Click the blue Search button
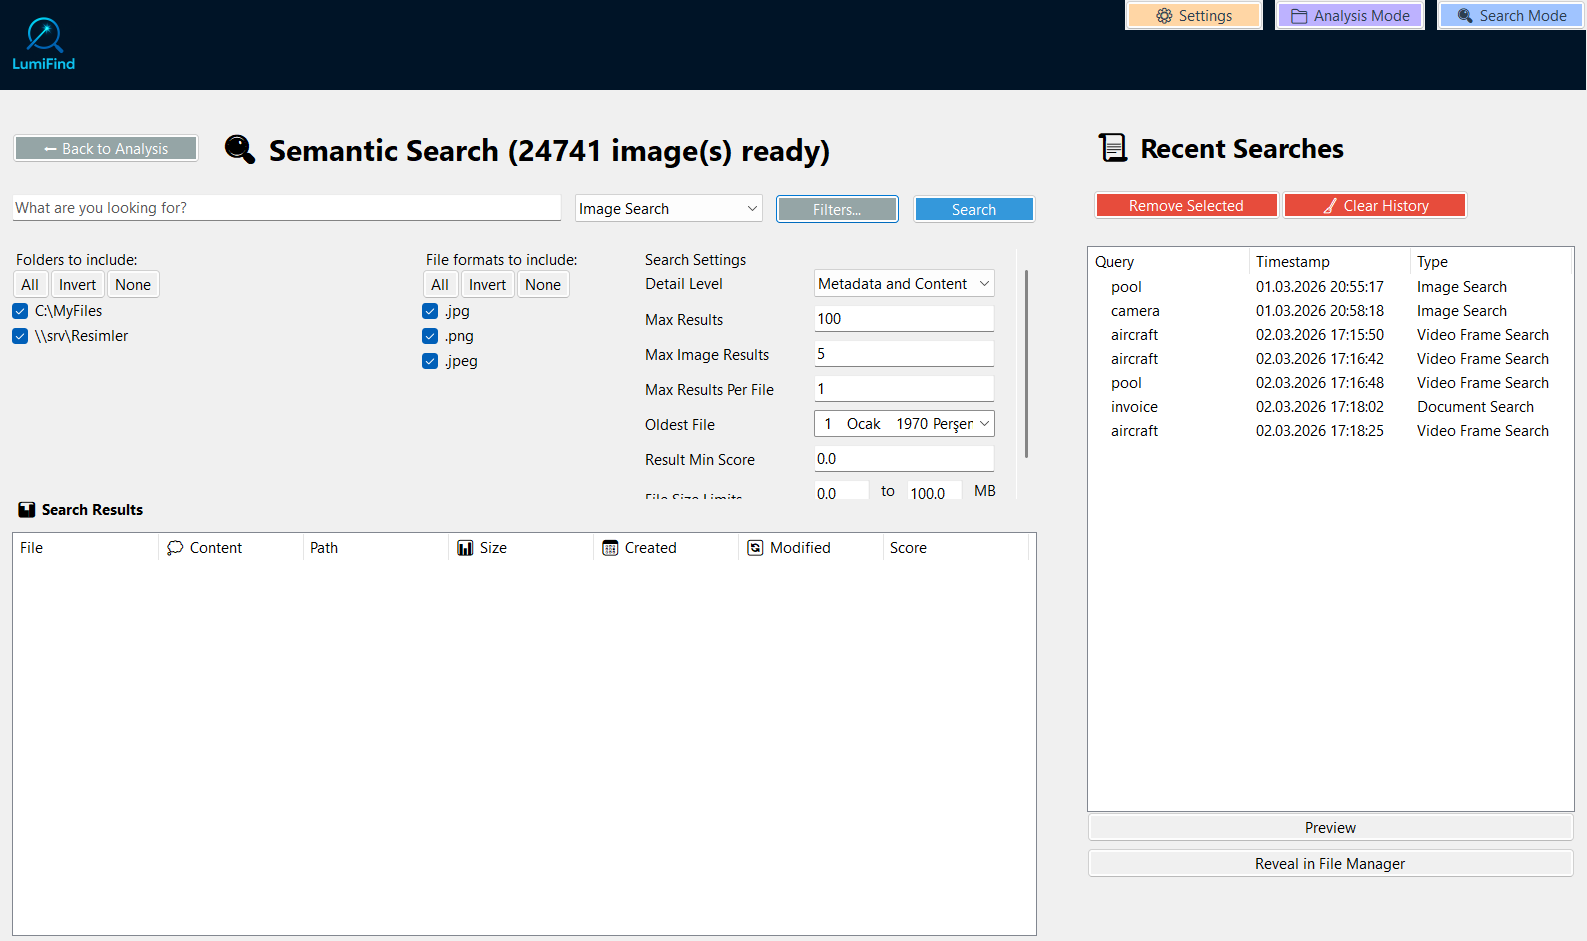The image size is (1587, 941). pos(974,209)
